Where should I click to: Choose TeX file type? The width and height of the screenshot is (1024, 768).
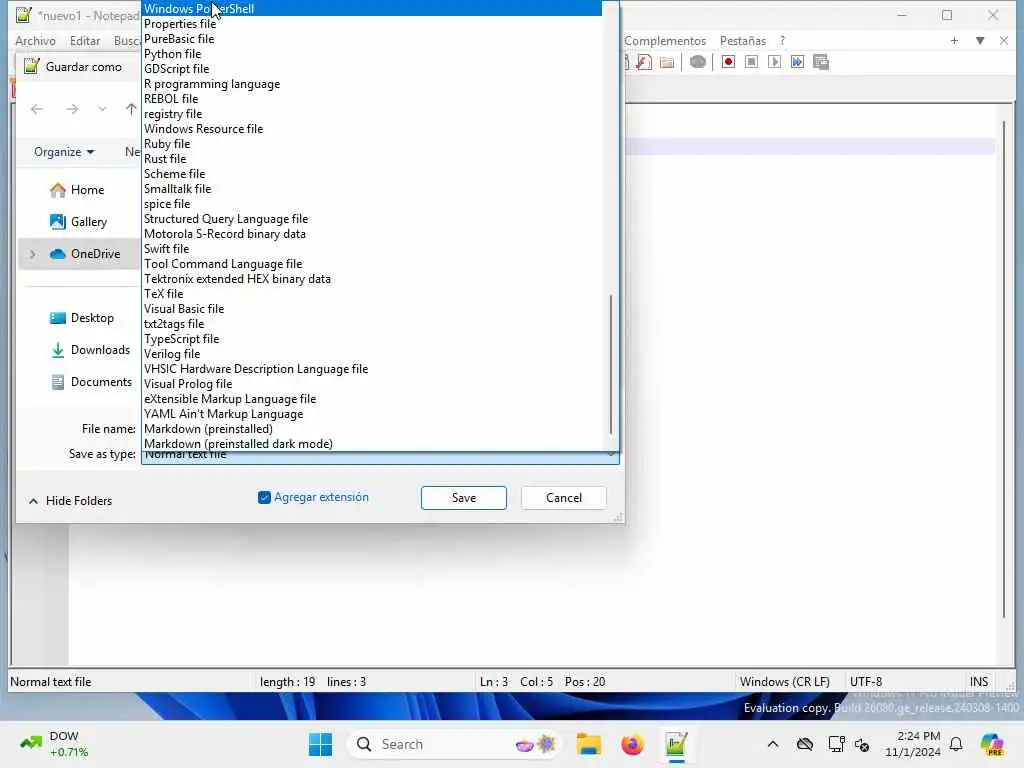click(372, 295)
